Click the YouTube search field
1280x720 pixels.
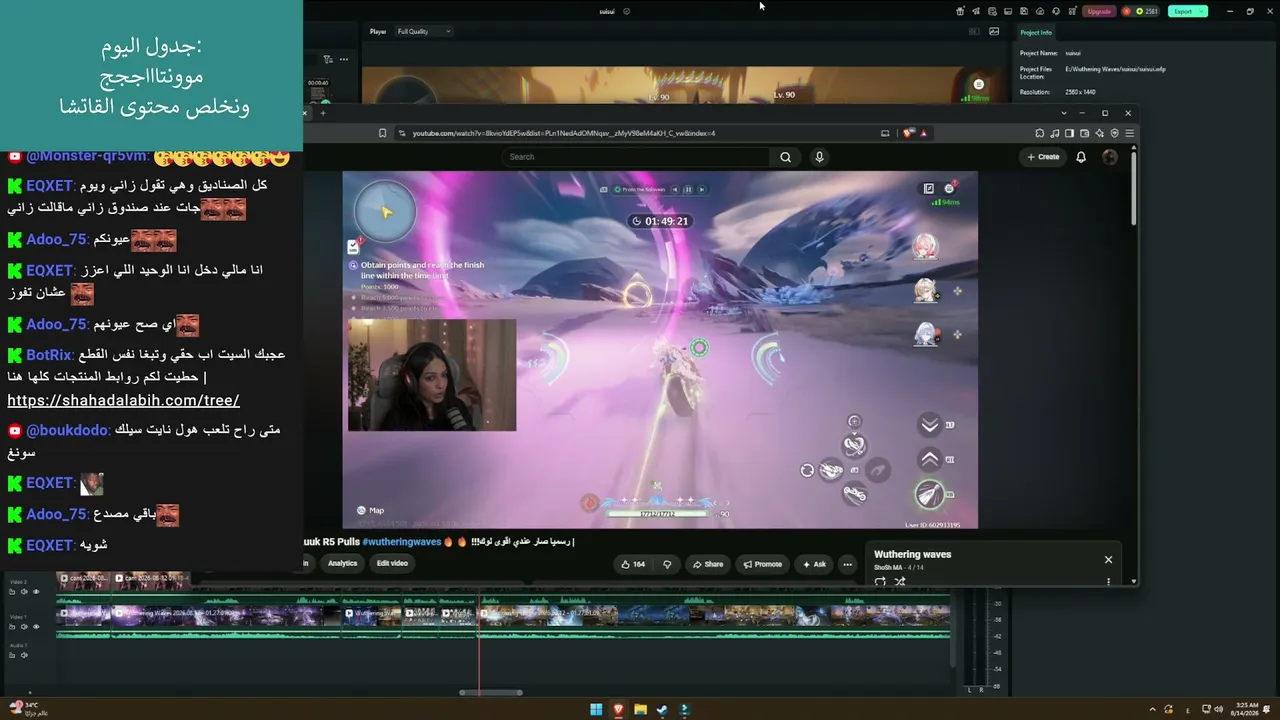coord(635,157)
